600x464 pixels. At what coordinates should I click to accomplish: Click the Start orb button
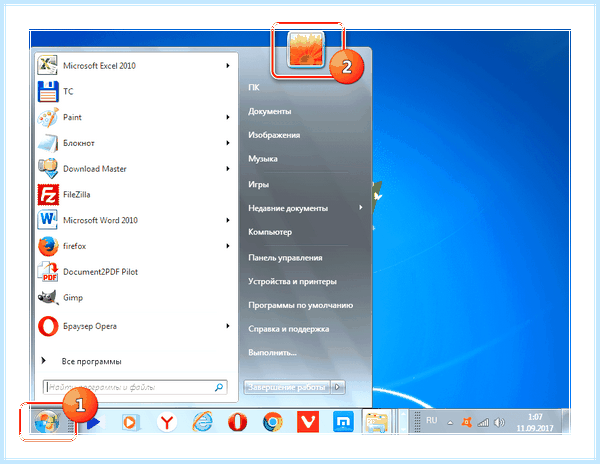pyautogui.click(x=47, y=422)
